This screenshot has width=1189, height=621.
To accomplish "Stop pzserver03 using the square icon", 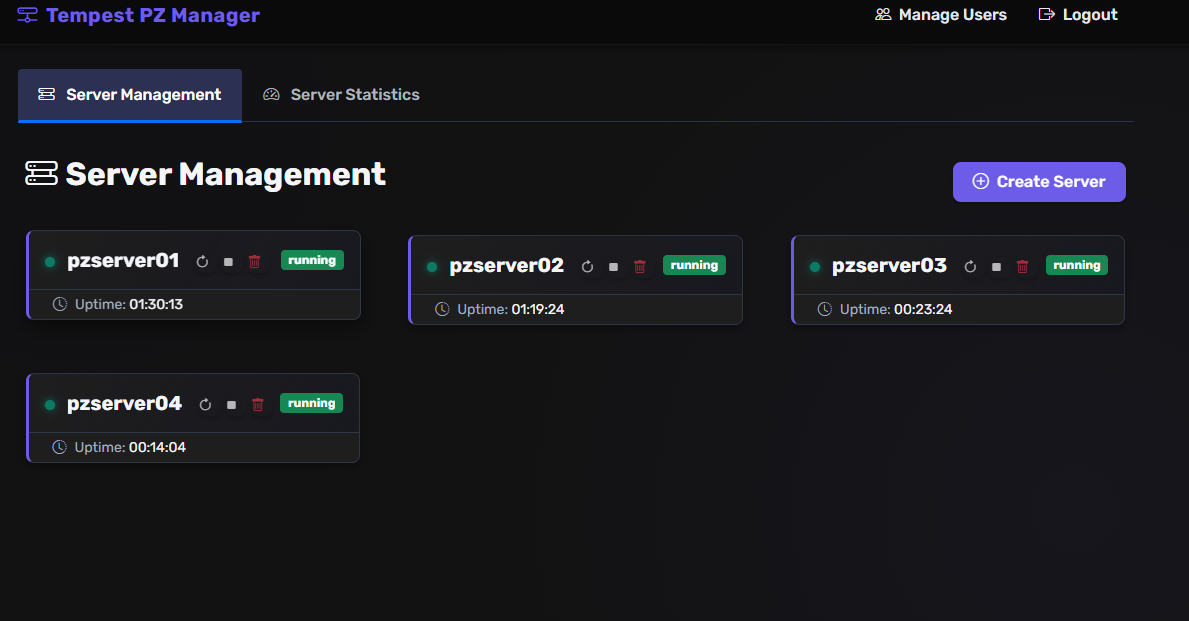I will point(996,267).
